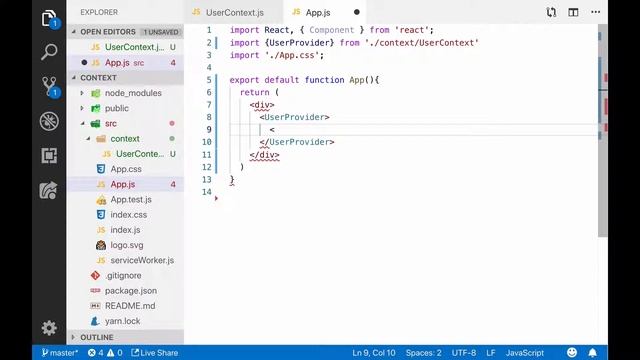Switch to the UserContext.js tab

(233, 12)
